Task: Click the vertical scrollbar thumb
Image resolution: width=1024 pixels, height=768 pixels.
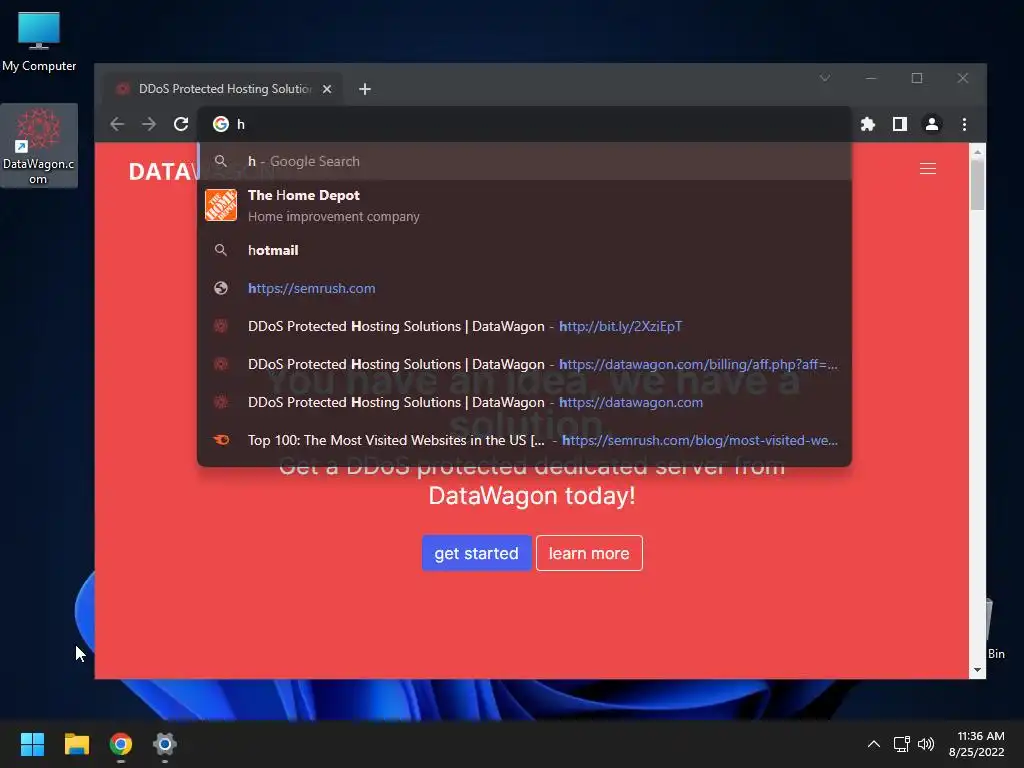Action: point(977,185)
